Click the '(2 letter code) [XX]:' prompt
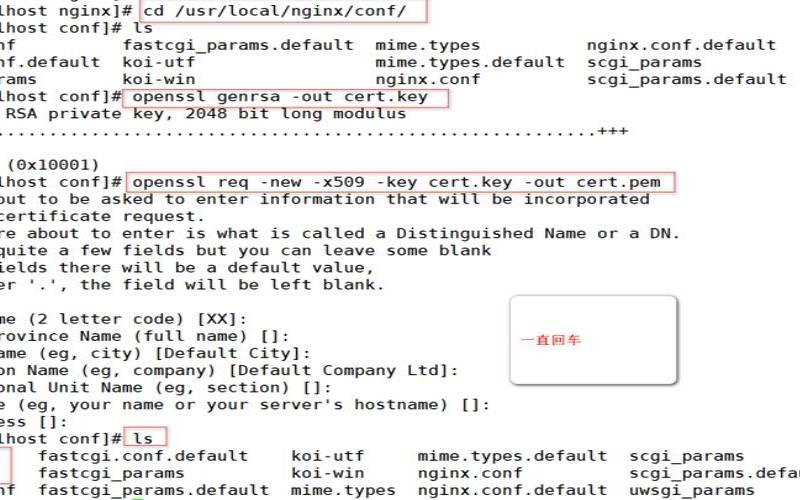Viewport: 800px width, 500px height. pos(138,319)
